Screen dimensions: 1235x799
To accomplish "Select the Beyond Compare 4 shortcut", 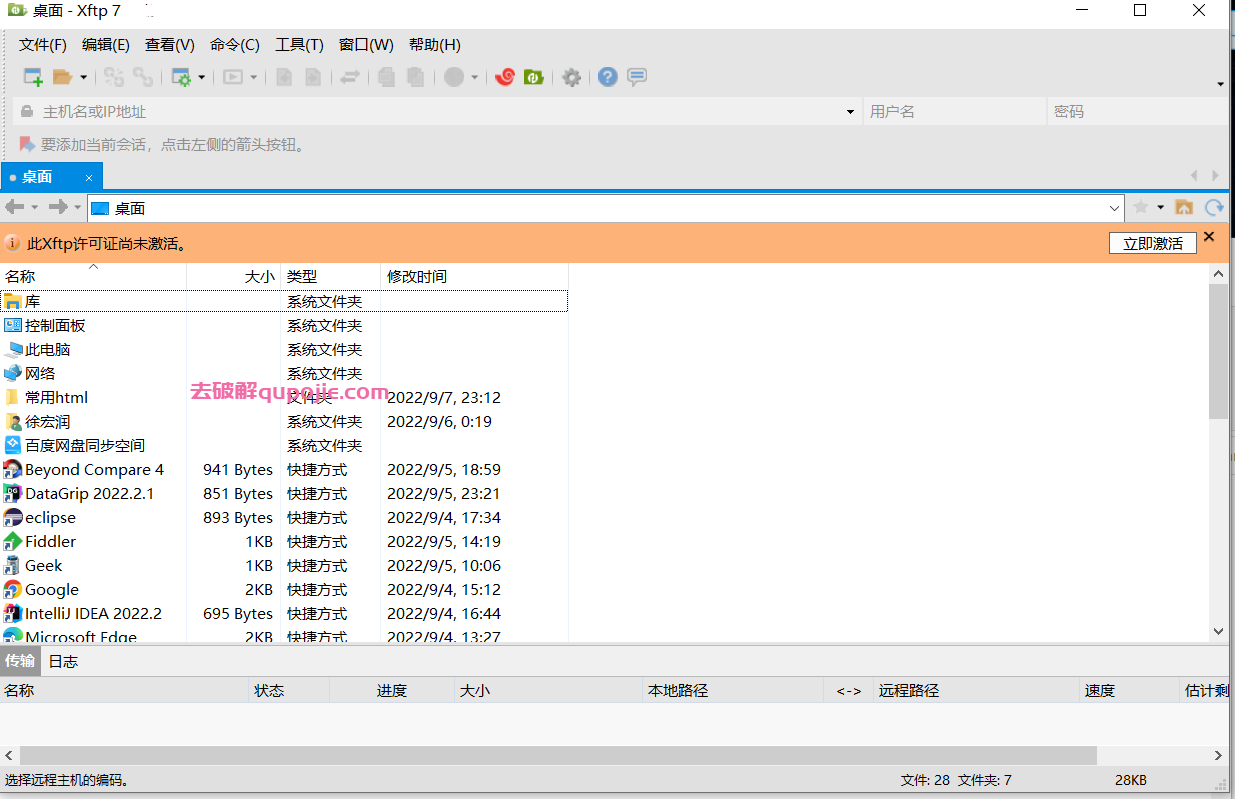I will 284,470.
